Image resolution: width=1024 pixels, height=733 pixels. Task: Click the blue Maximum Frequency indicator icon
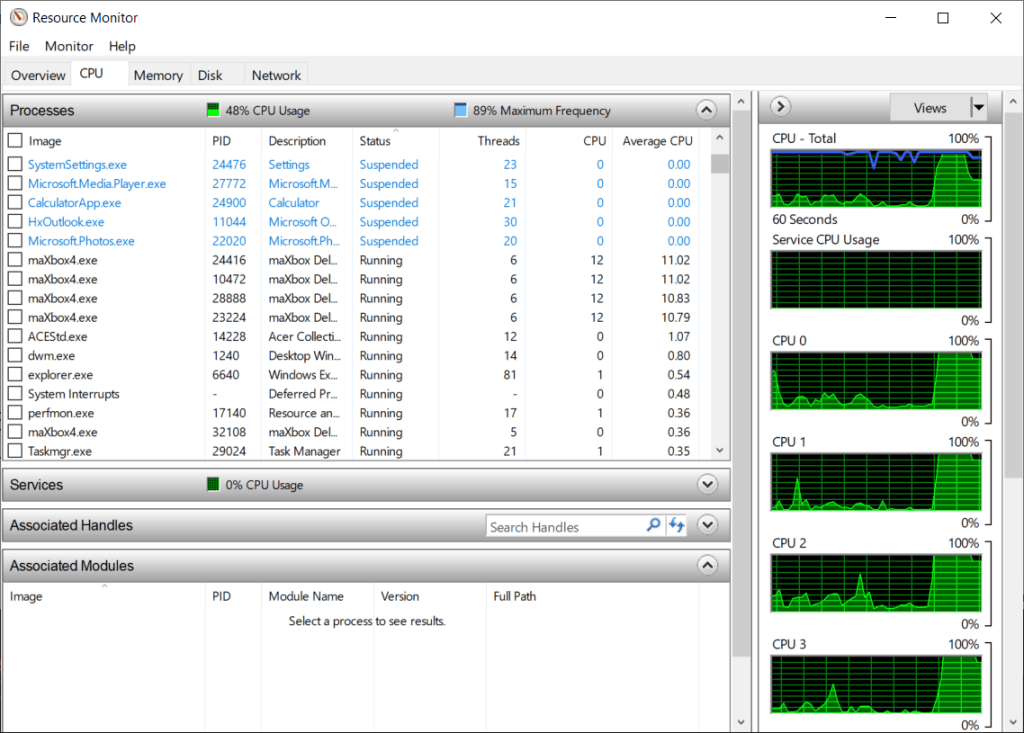460,110
